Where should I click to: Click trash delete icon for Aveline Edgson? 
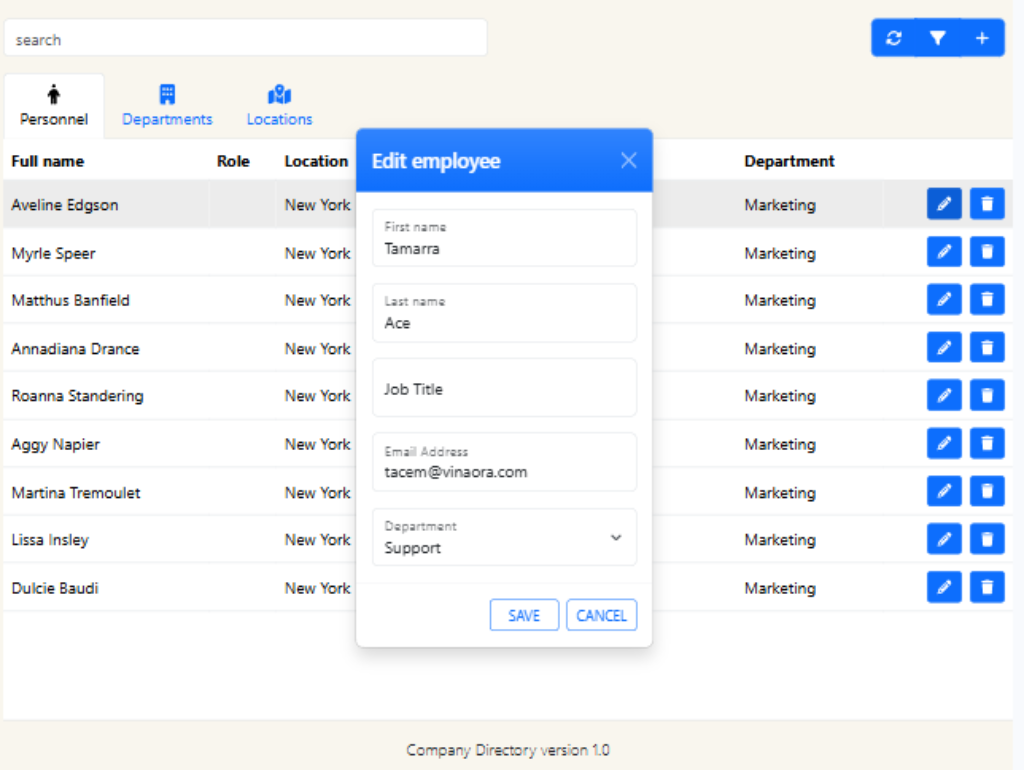tap(987, 204)
